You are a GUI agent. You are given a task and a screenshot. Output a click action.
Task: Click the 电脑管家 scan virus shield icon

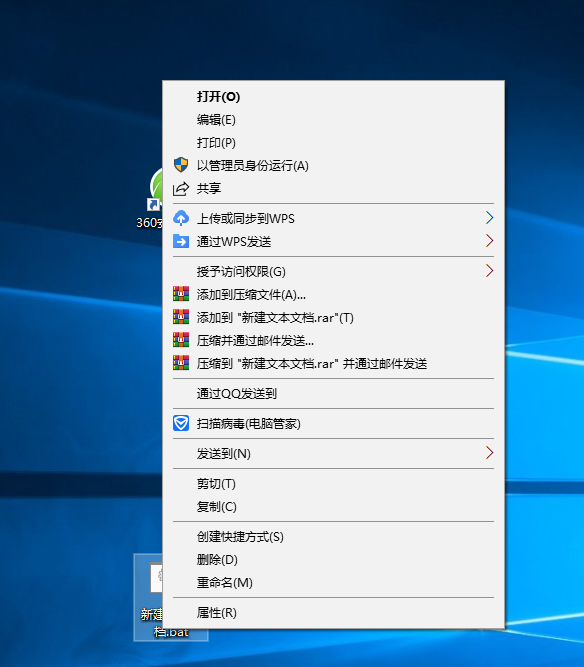coord(181,423)
